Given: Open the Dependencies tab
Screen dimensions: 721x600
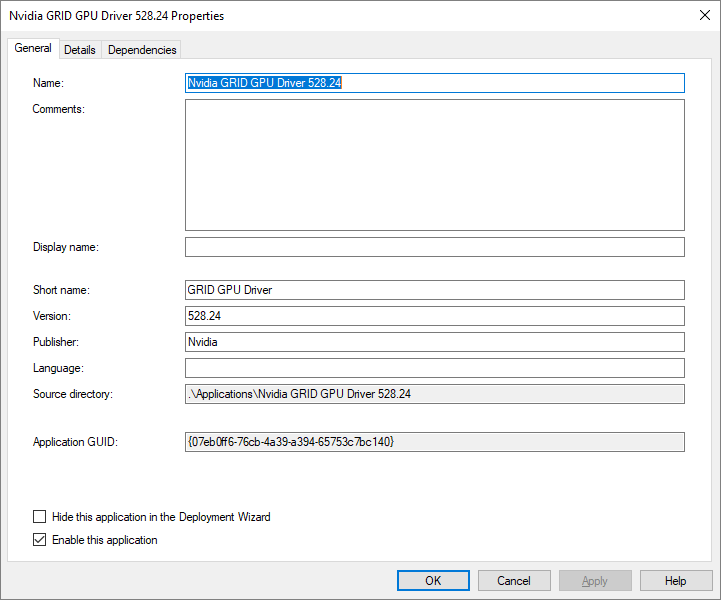Looking at the screenshot, I should coord(142,50).
